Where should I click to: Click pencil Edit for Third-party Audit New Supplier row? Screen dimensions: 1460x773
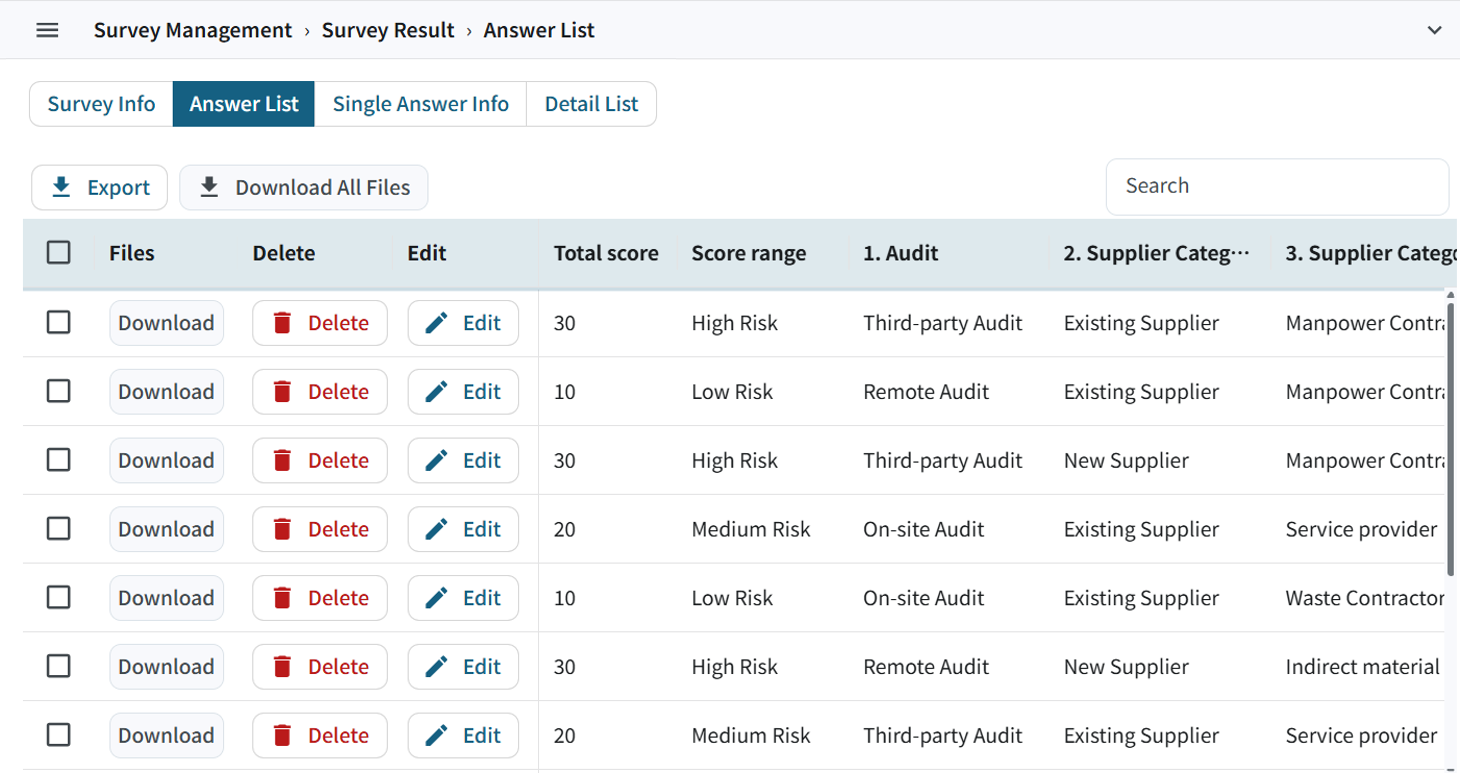point(463,460)
